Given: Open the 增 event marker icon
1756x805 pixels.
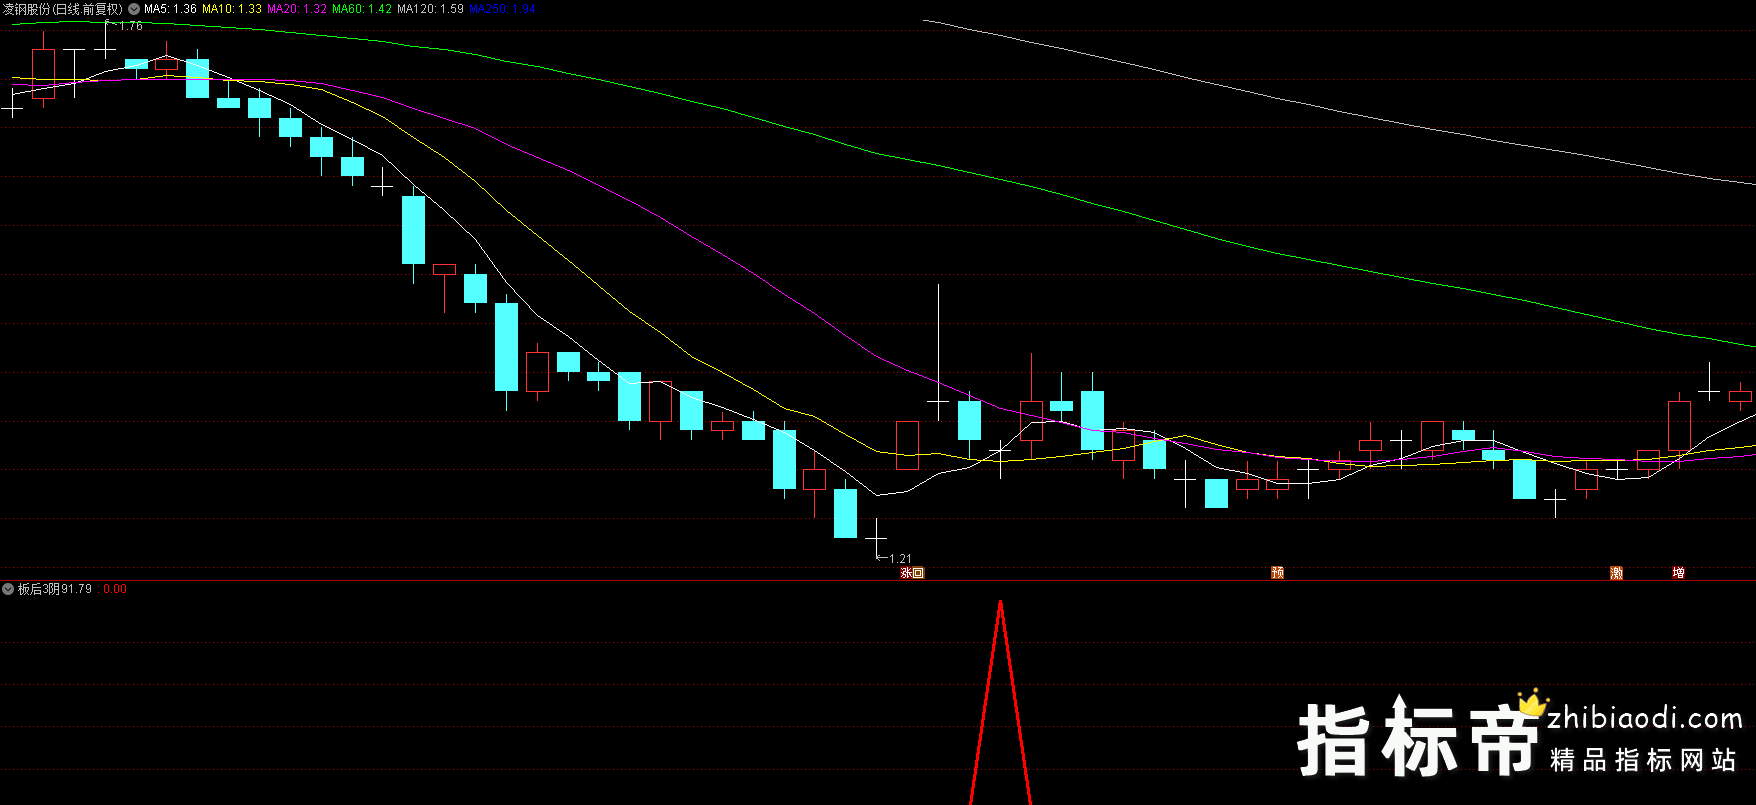Looking at the screenshot, I should 1678,573.
